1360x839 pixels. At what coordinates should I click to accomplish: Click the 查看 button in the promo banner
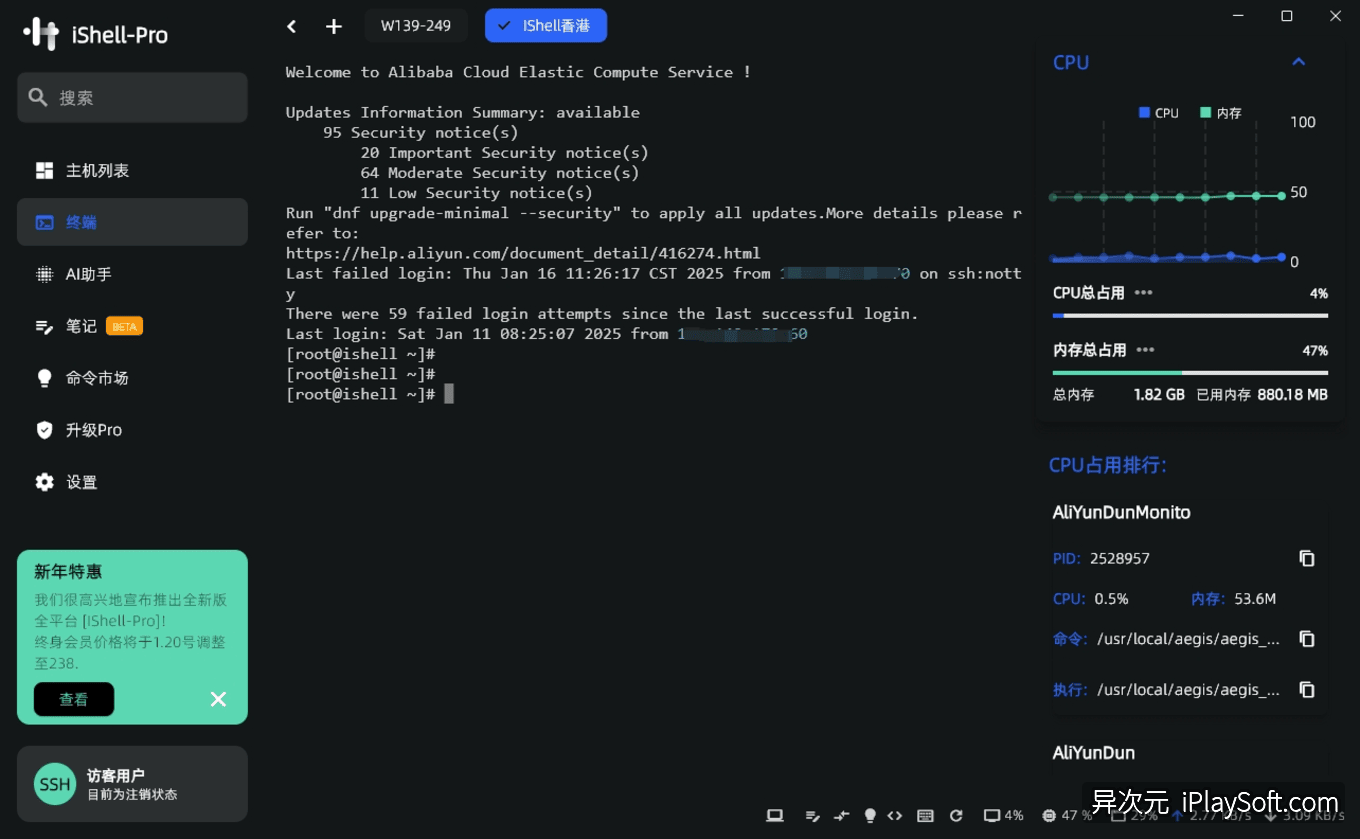point(73,699)
